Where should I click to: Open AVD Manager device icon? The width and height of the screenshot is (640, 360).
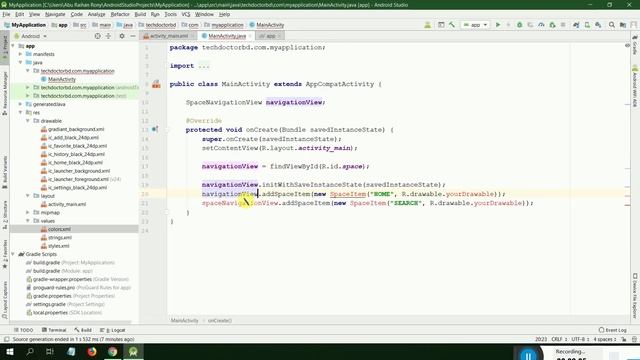pyautogui.click(x=587, y=25)
